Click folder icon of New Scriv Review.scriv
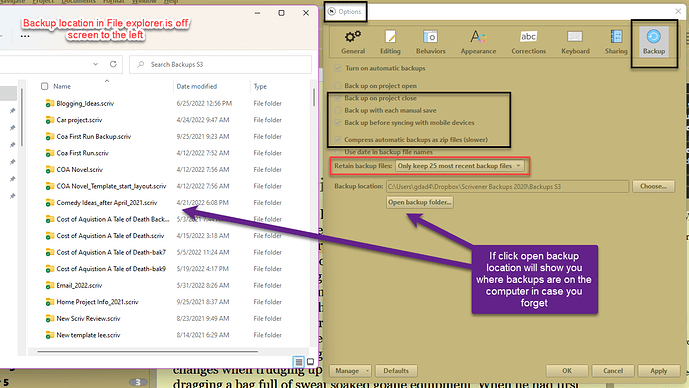This screenshot has width=689, height=388. click(50, 318)
